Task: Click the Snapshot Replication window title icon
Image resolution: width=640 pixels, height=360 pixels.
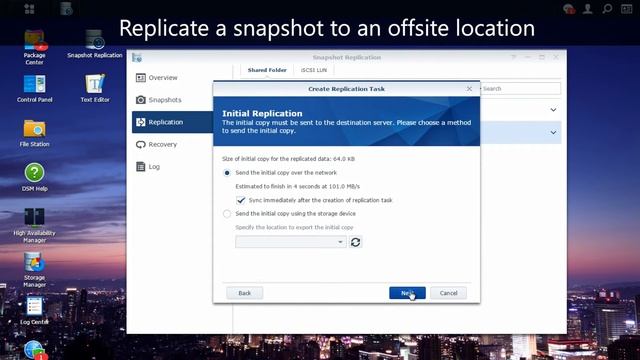Action: tap(137, 58)
